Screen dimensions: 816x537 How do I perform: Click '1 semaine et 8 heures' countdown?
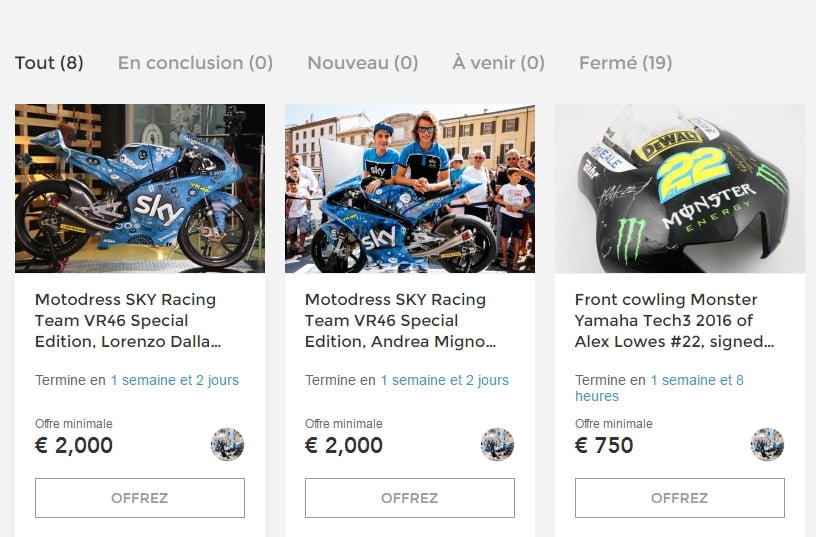point(659,388)
